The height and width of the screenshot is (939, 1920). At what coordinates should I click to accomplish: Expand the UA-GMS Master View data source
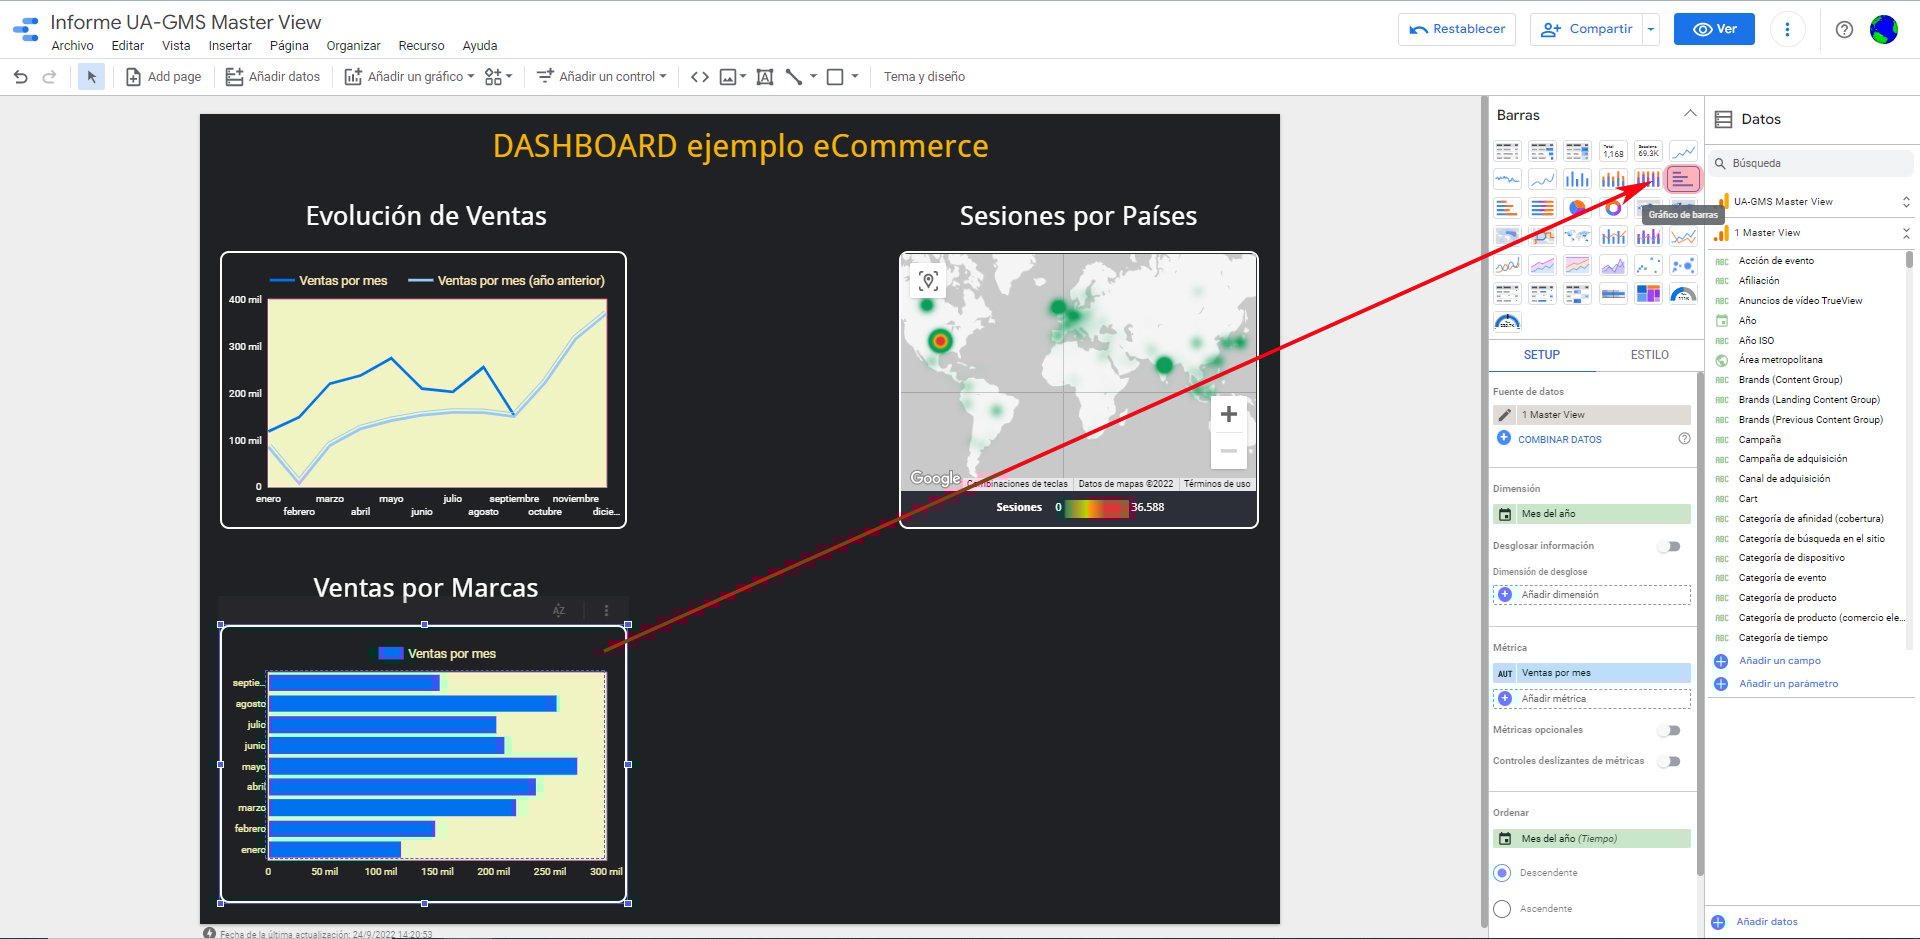1906,202
